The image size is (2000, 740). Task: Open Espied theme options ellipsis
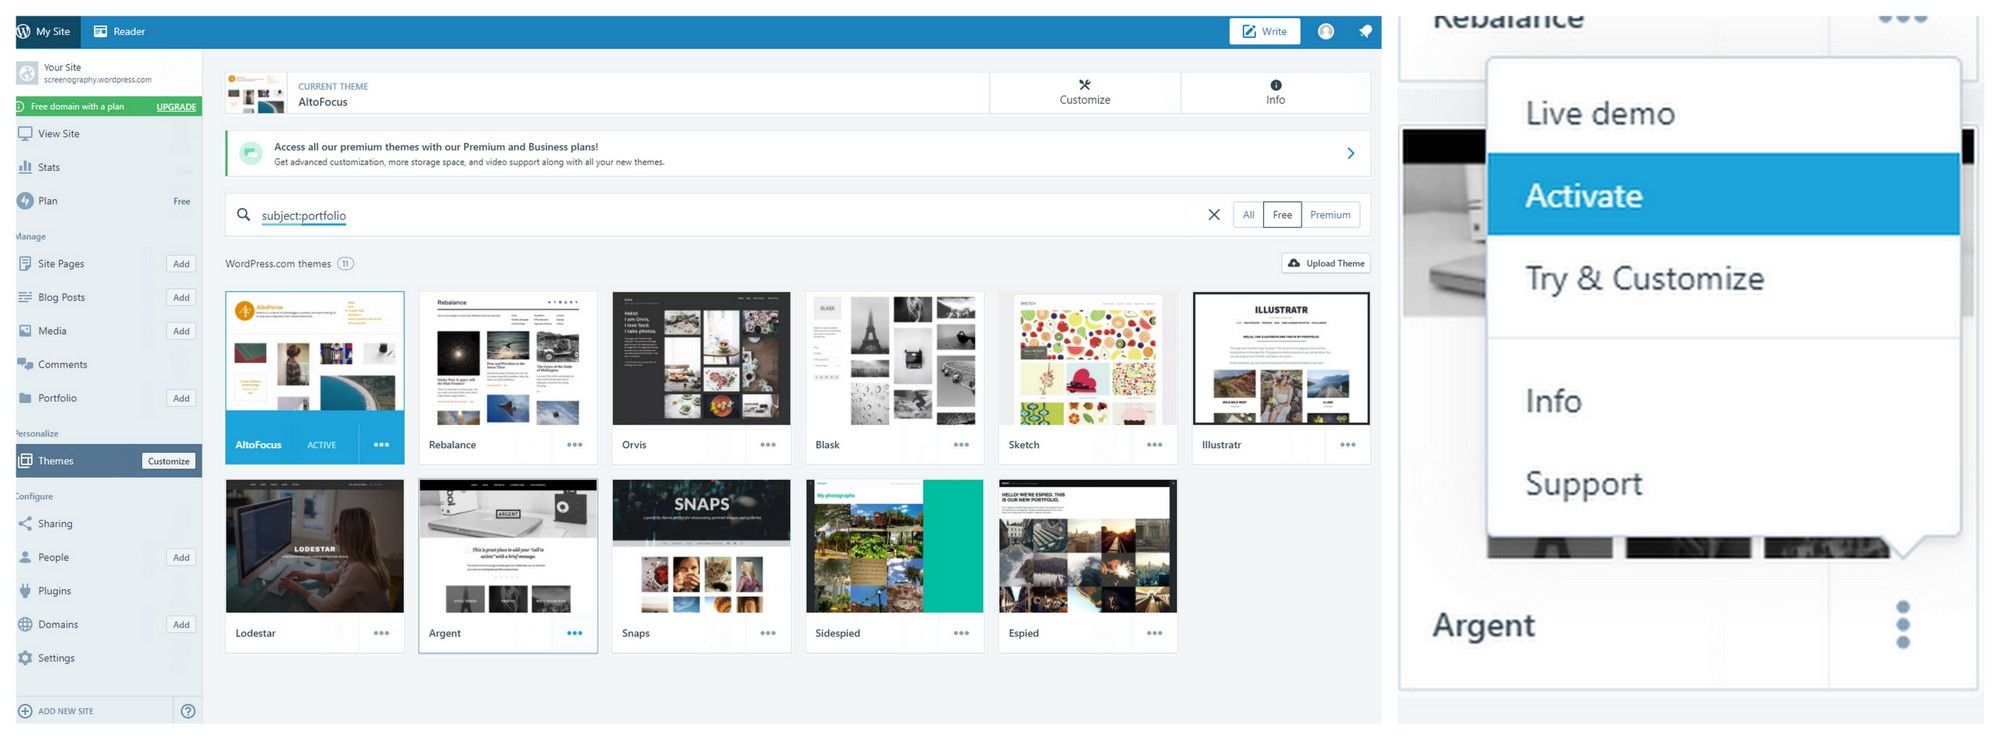1155,633
